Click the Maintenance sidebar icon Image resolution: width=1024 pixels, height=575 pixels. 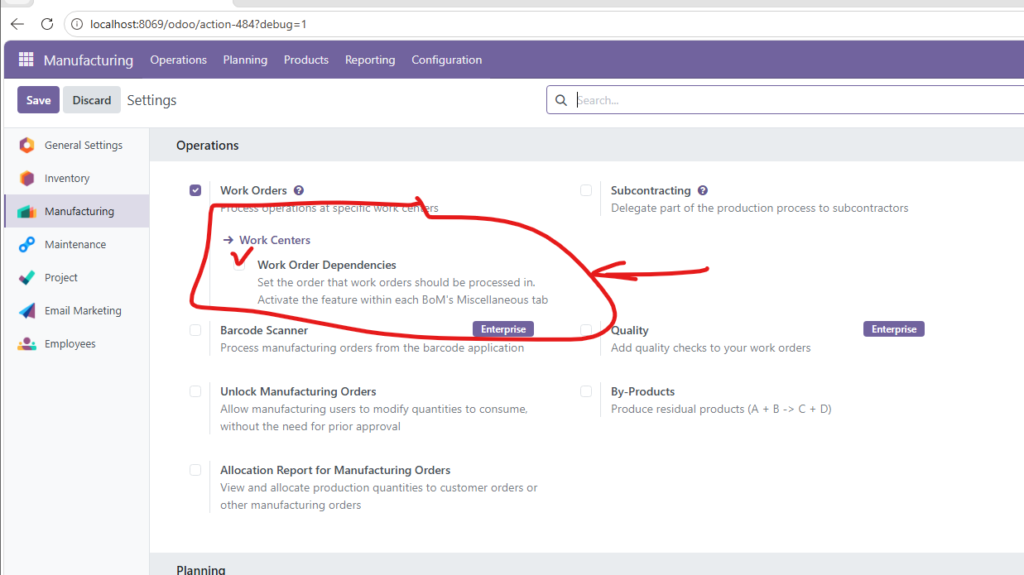point(27,244)
